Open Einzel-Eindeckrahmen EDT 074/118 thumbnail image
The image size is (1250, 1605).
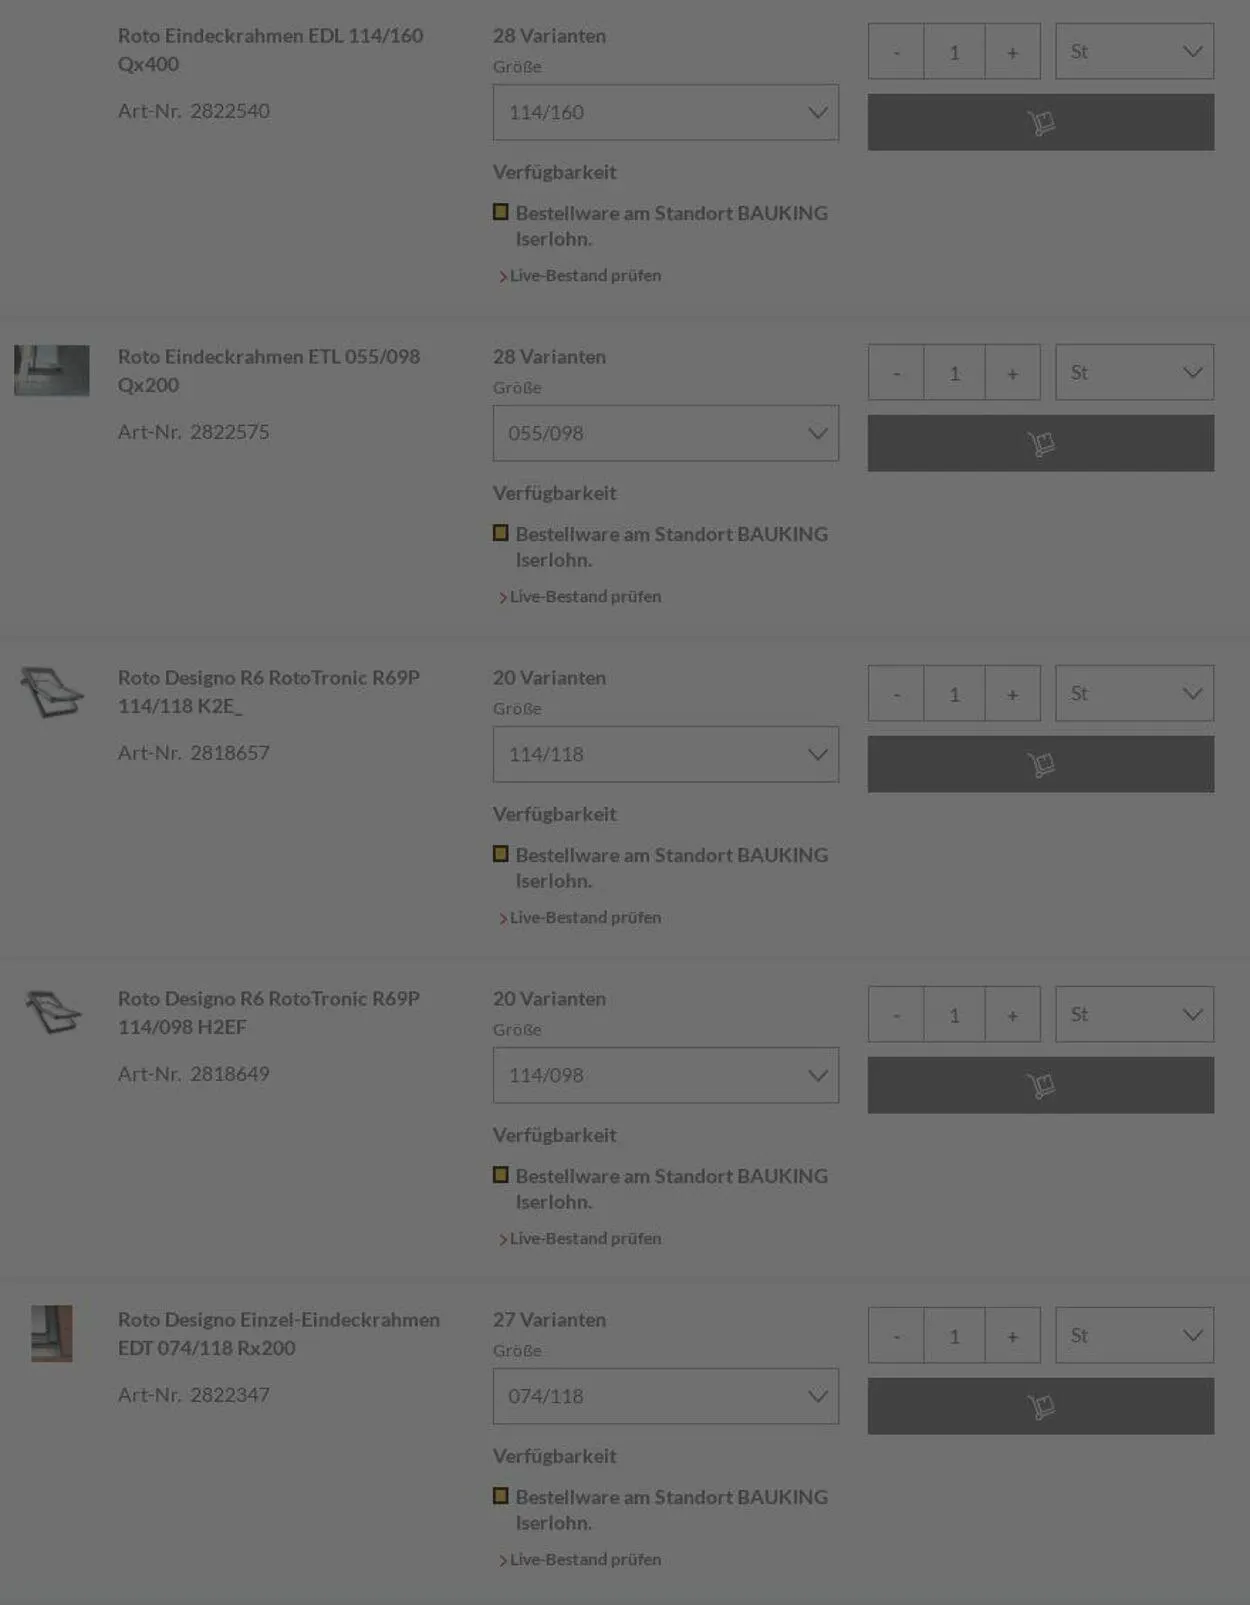pyautogui.click(x=51, y=1333)
